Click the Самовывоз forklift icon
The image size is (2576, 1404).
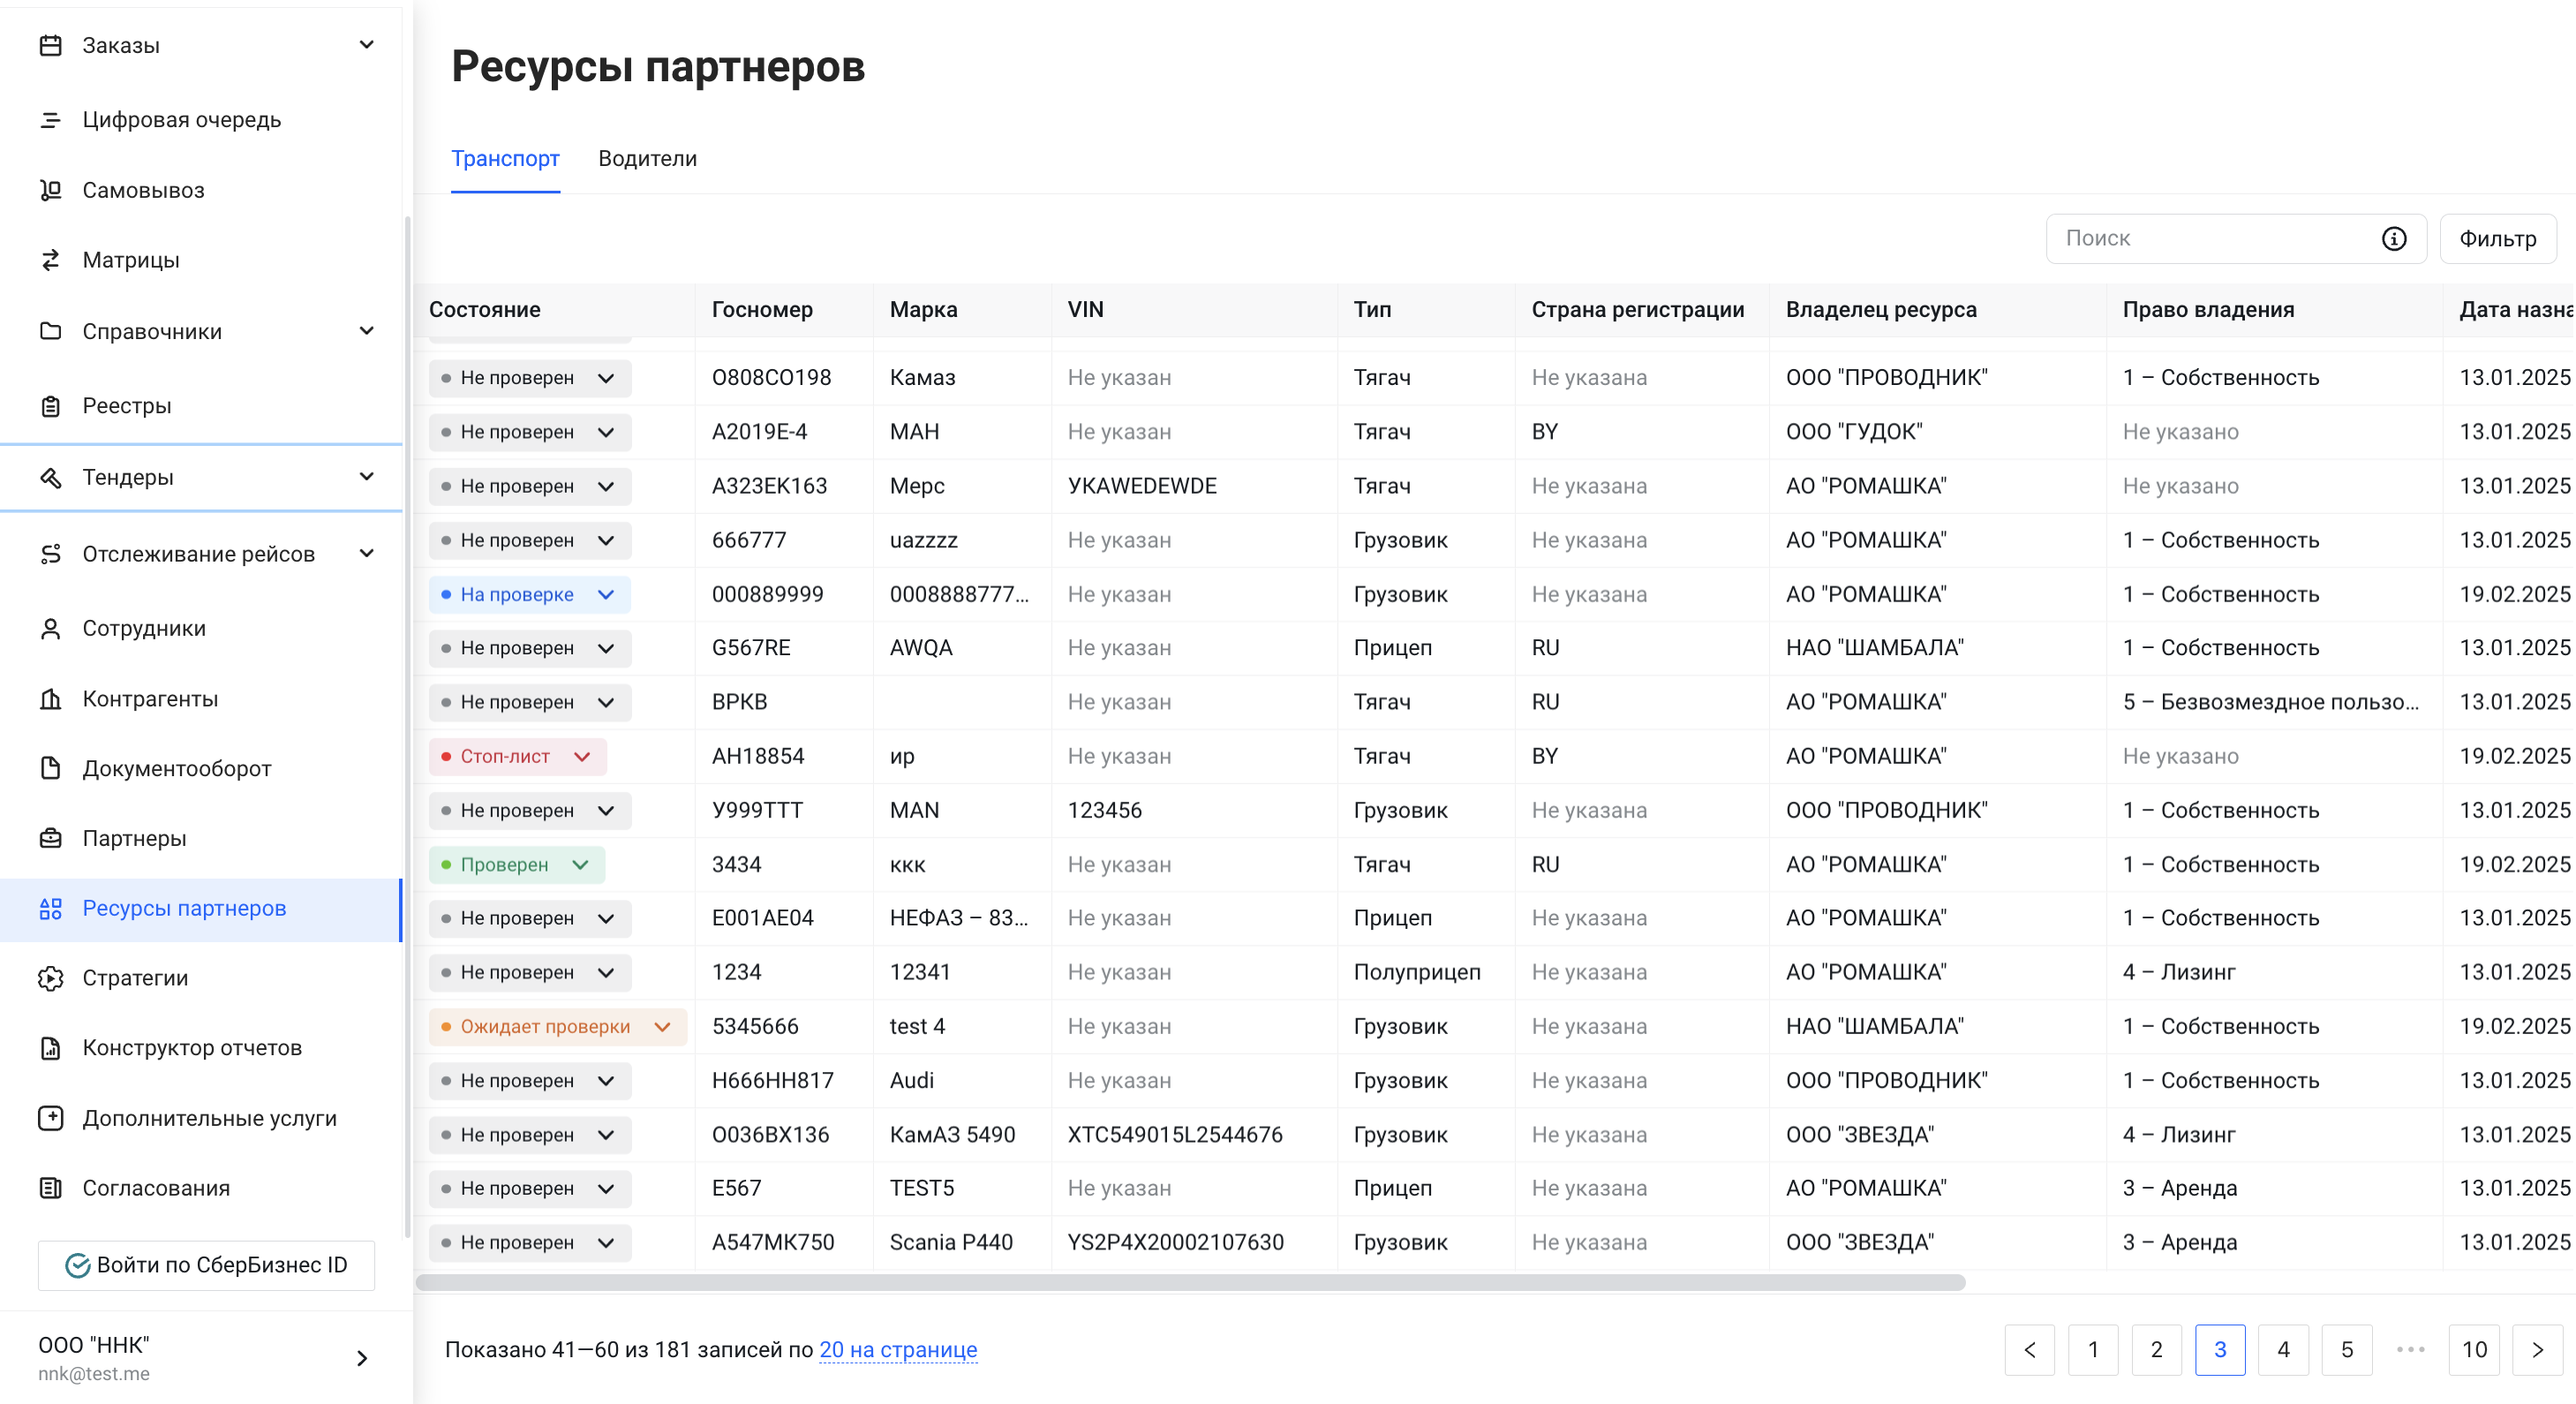point(50,190)
